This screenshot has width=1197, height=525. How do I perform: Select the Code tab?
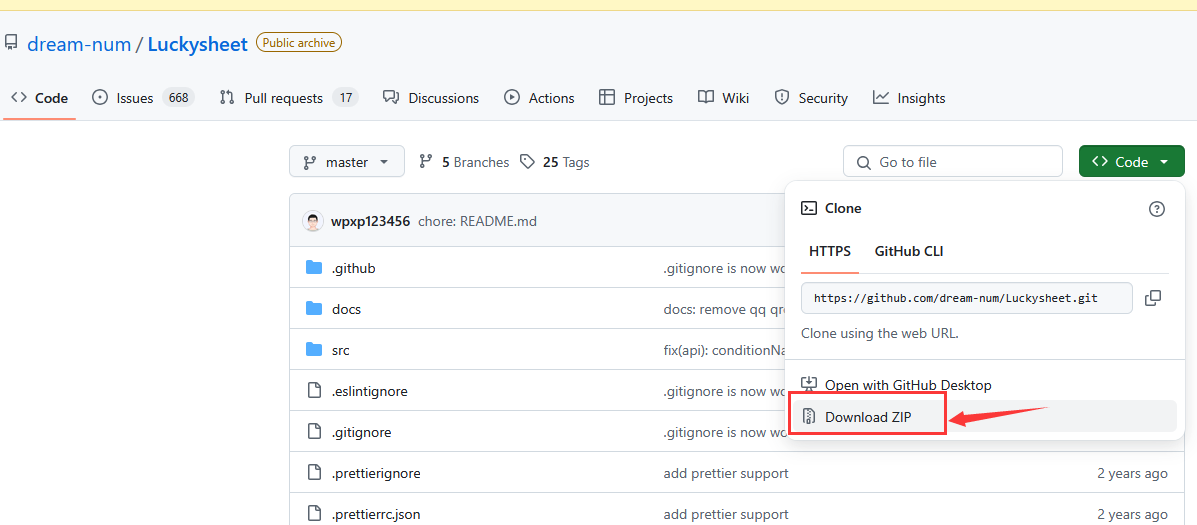coord(40,98)
